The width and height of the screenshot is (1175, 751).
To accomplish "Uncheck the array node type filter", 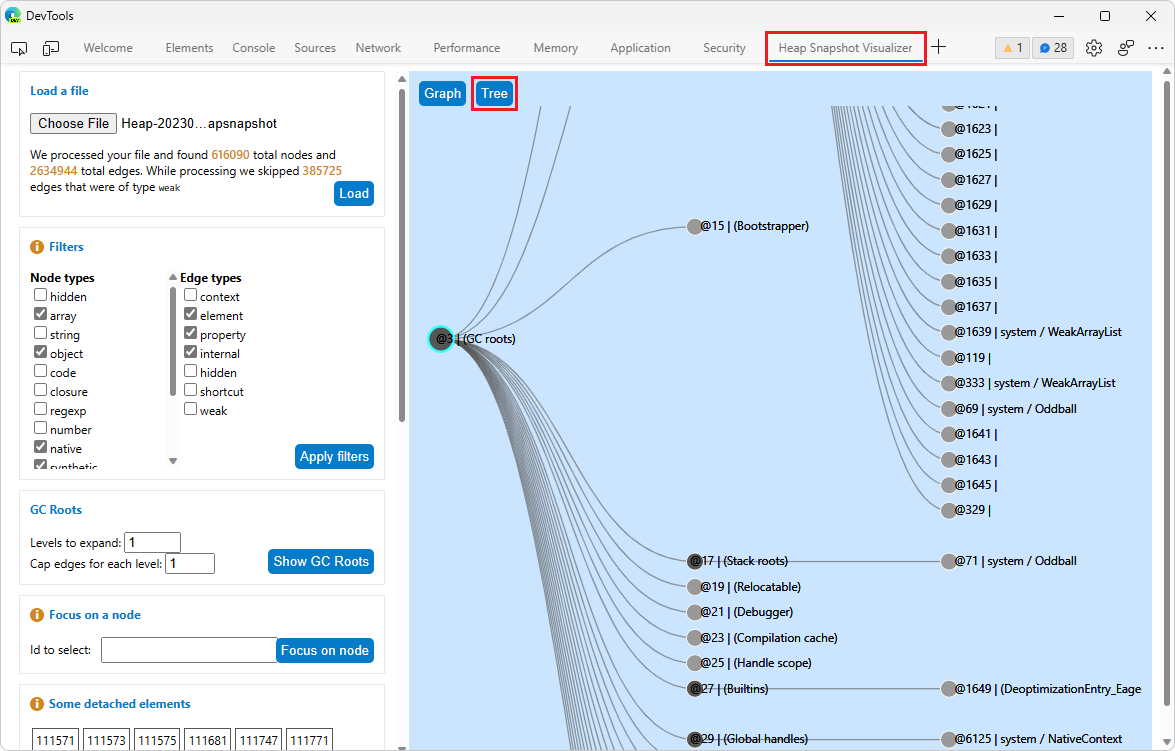I will [39, 314].
